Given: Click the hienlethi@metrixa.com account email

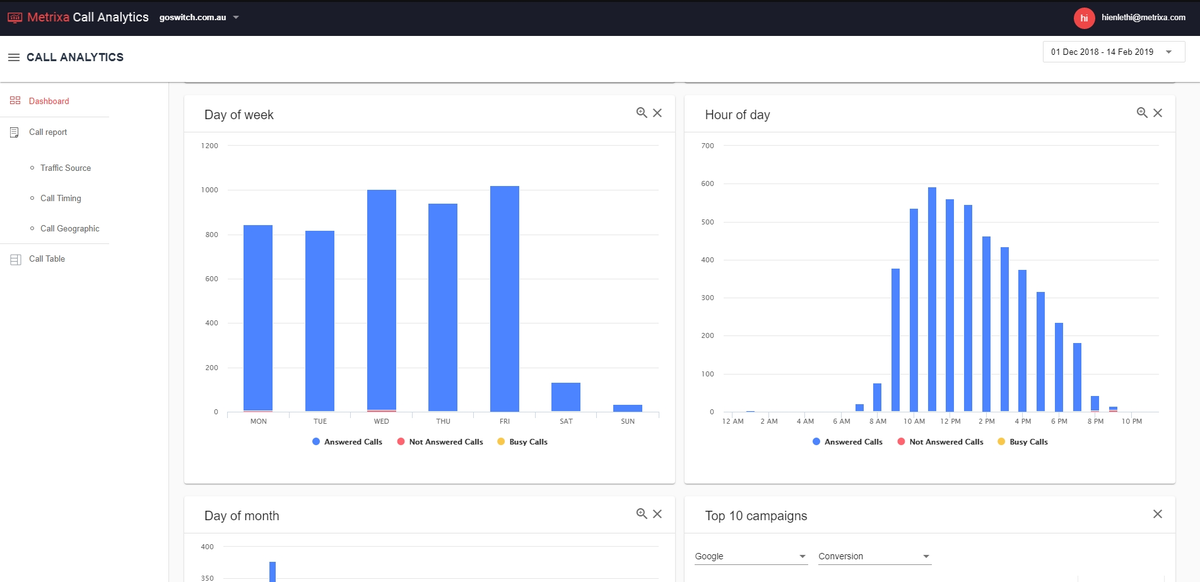Looking at the screenshot, I should (x=1143, y=18).
